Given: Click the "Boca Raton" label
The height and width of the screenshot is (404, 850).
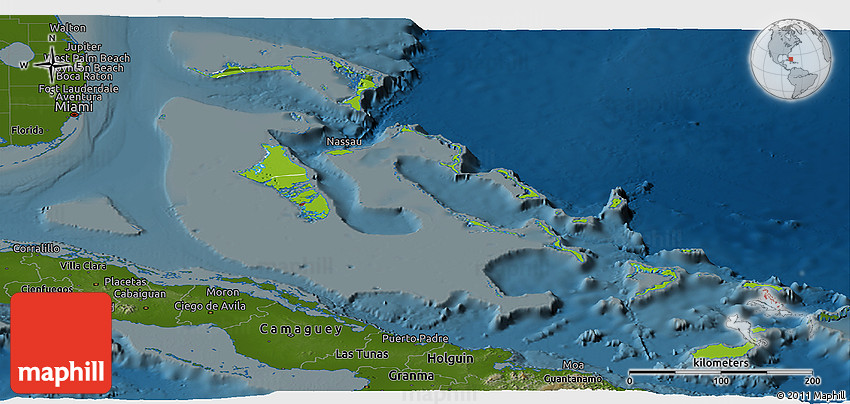Looking at the screenshot, I should (83, 76).
